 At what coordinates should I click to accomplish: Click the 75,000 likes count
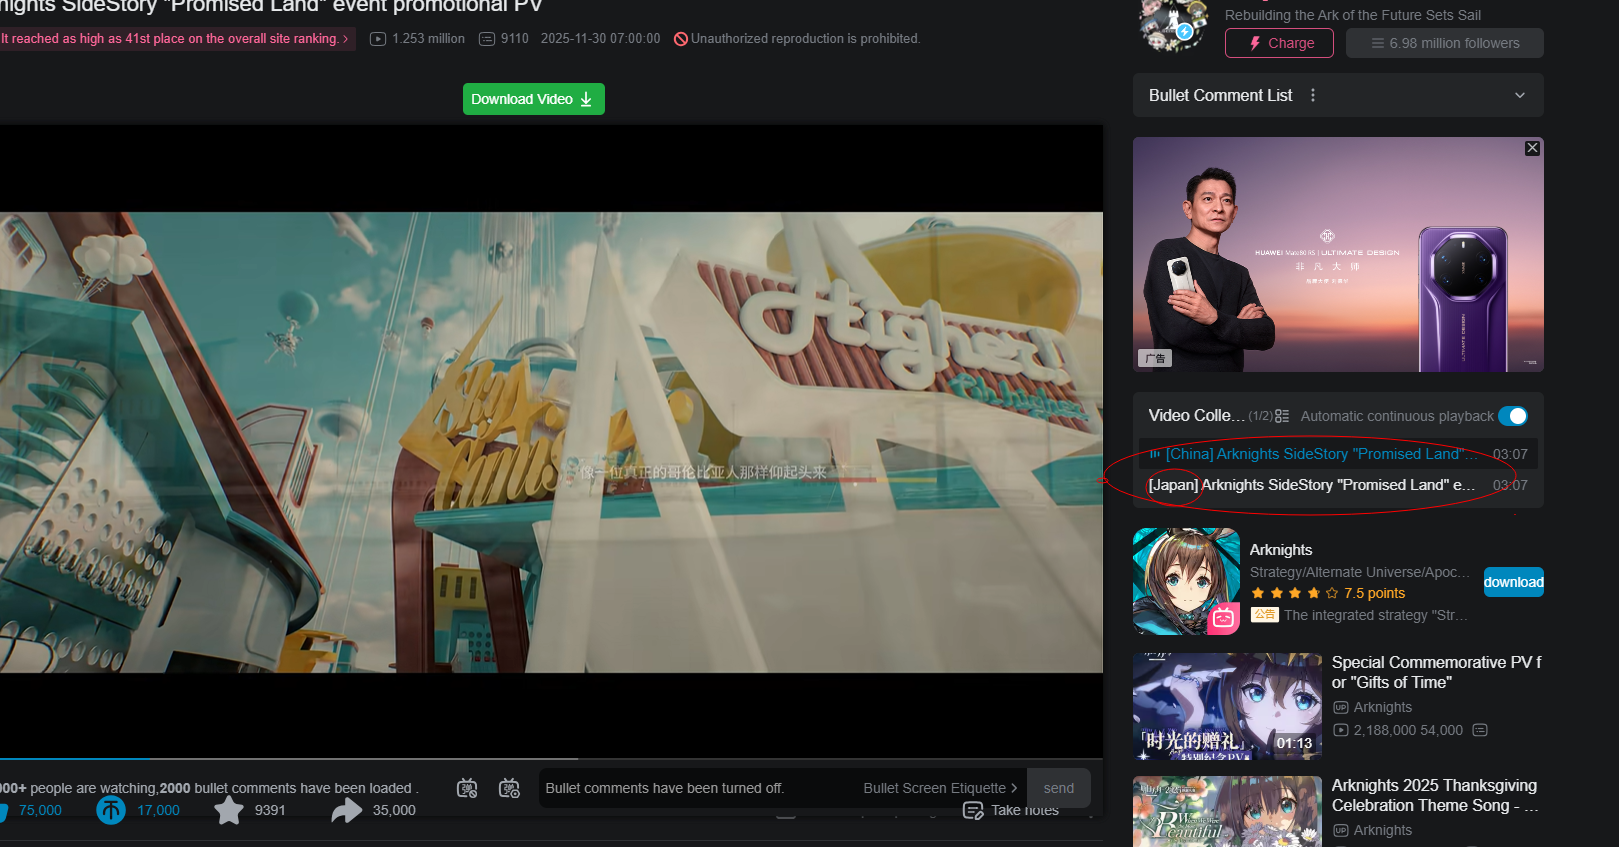40,810
